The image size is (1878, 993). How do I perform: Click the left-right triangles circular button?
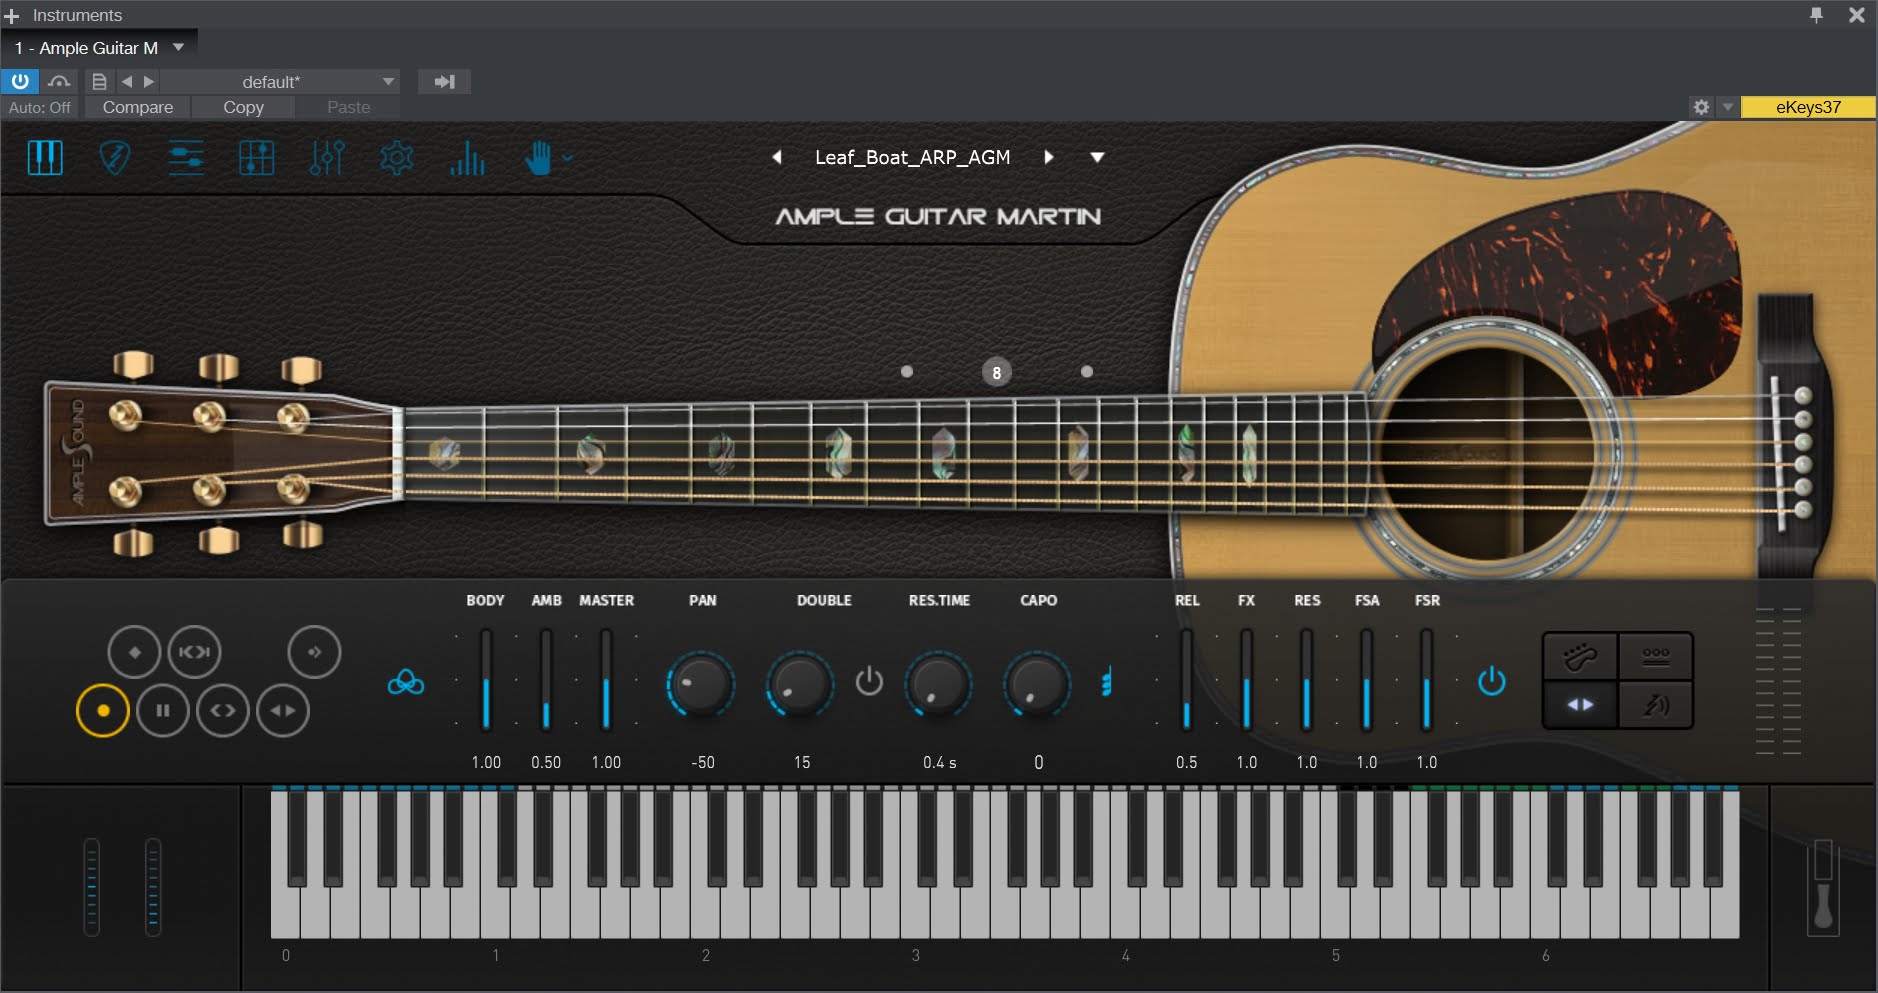(x=283, y=711)
